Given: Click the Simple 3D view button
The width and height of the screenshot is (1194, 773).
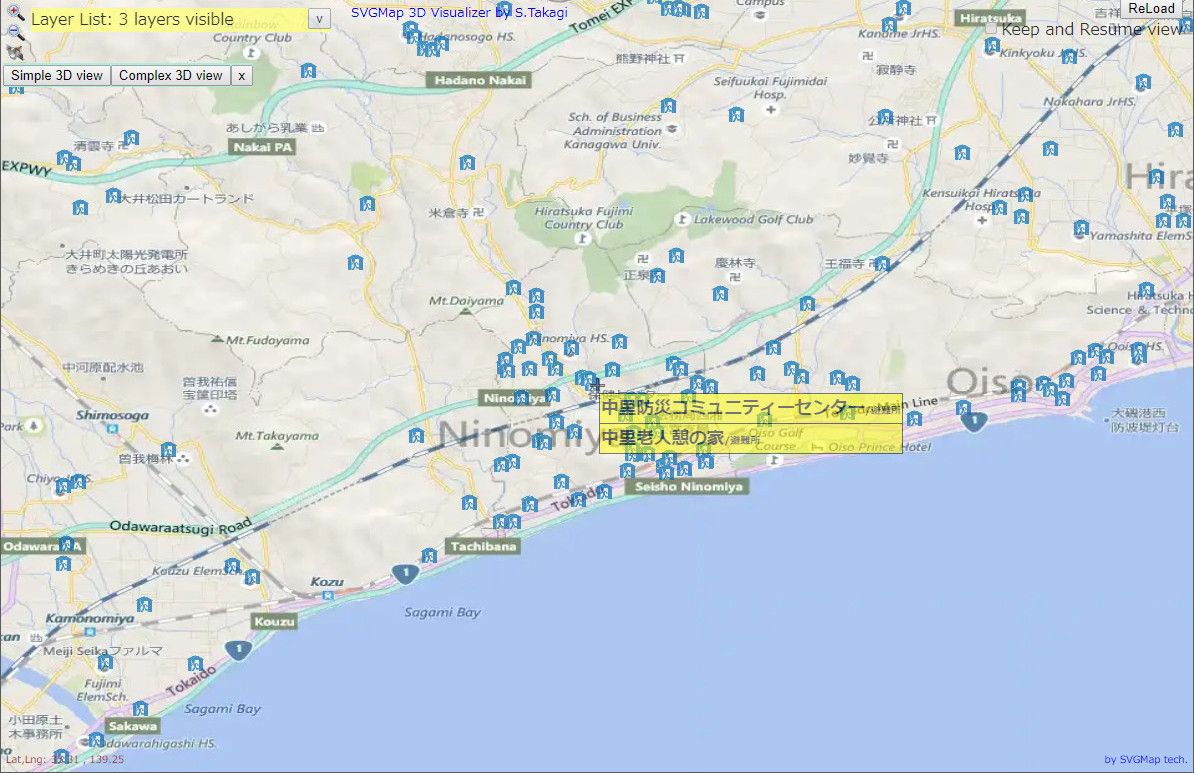Looking at the screenshot, I should point(57,75).
